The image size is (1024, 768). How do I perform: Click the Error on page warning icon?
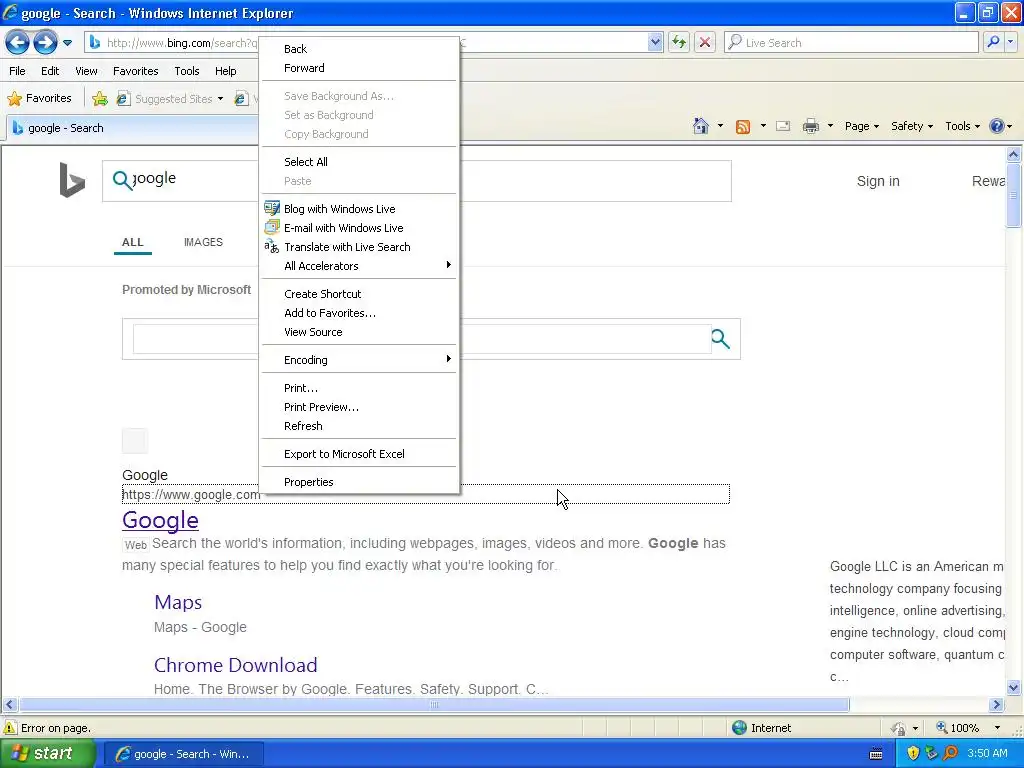point(10,728)
